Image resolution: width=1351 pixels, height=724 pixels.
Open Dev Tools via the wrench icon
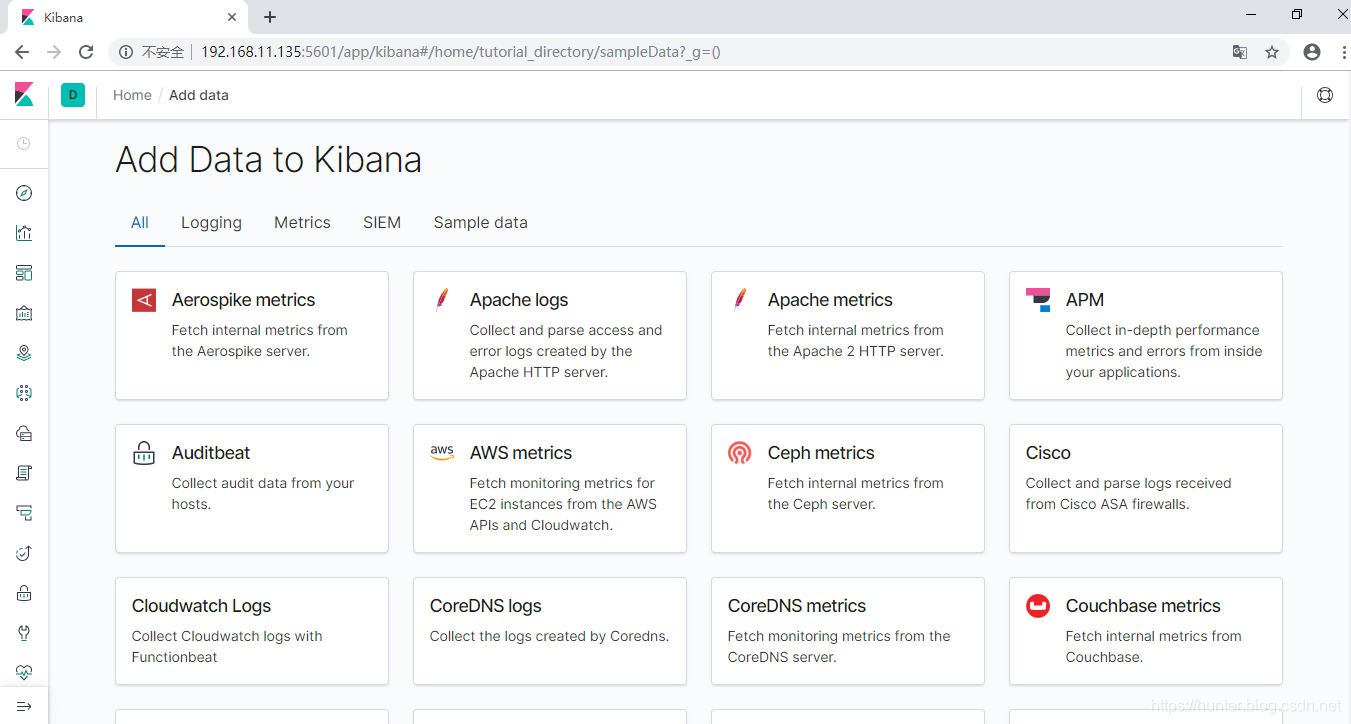tap(24, 633)
